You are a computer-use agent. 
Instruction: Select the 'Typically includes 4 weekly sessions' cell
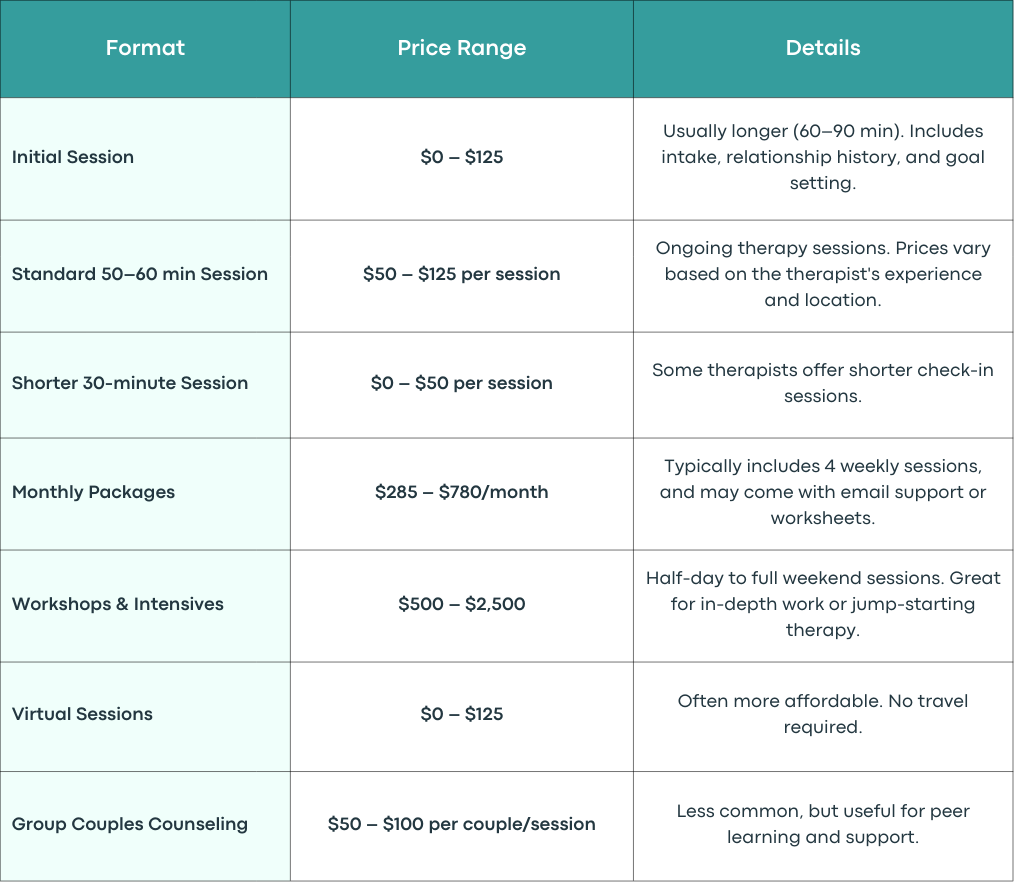tap(823, 492)
